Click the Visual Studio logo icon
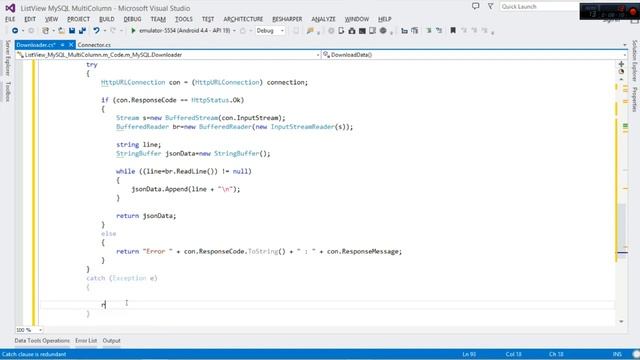 [x=10, y=8]
